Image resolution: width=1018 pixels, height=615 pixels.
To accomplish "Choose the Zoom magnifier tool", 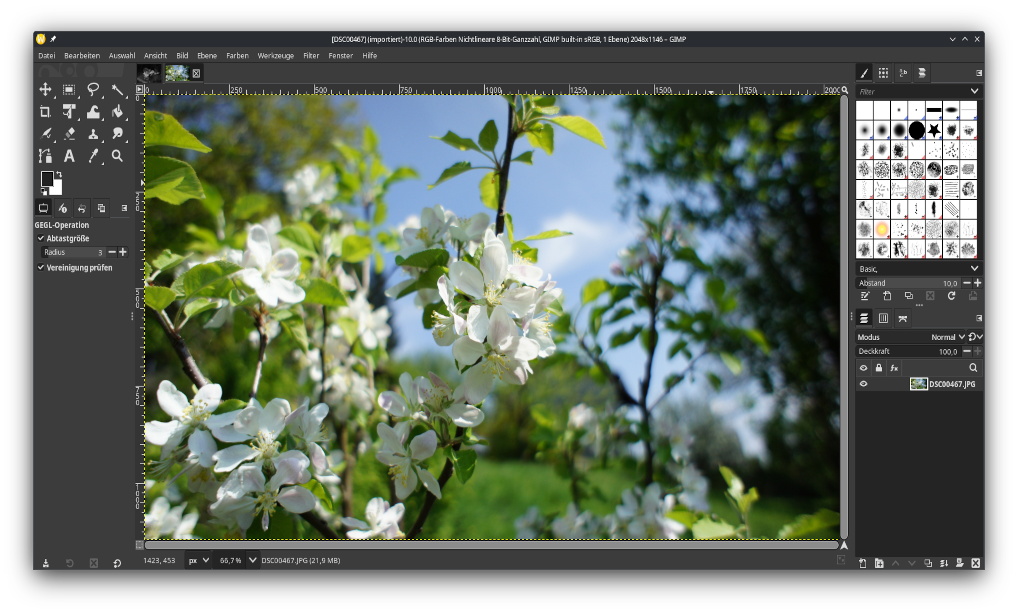I will tap(117, 156).
